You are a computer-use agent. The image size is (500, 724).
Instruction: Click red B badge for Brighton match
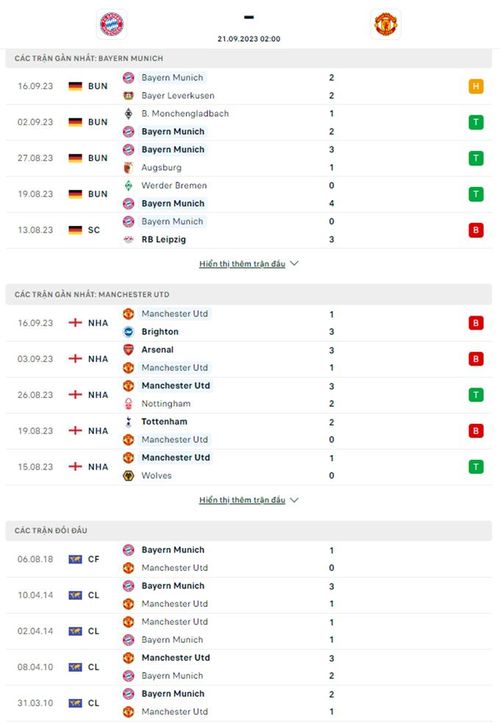point(476,323)
